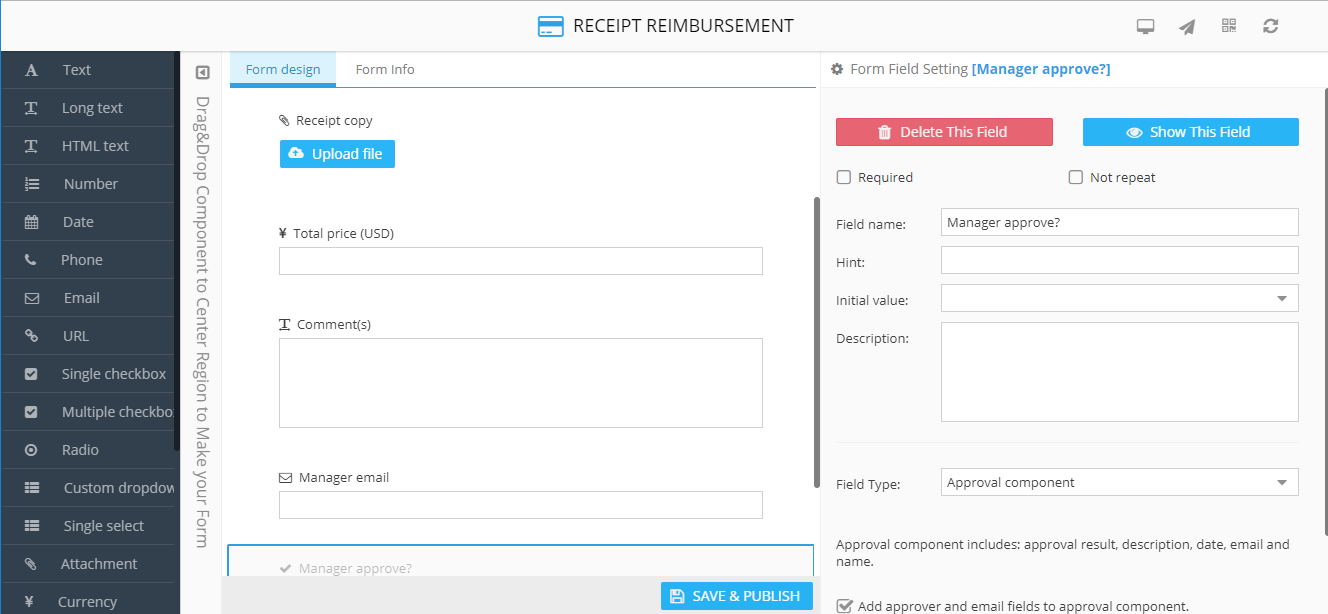Viewport: 1328px width, 614px height.
Task: Open the Field Type dropdown
Action: 1120,482
